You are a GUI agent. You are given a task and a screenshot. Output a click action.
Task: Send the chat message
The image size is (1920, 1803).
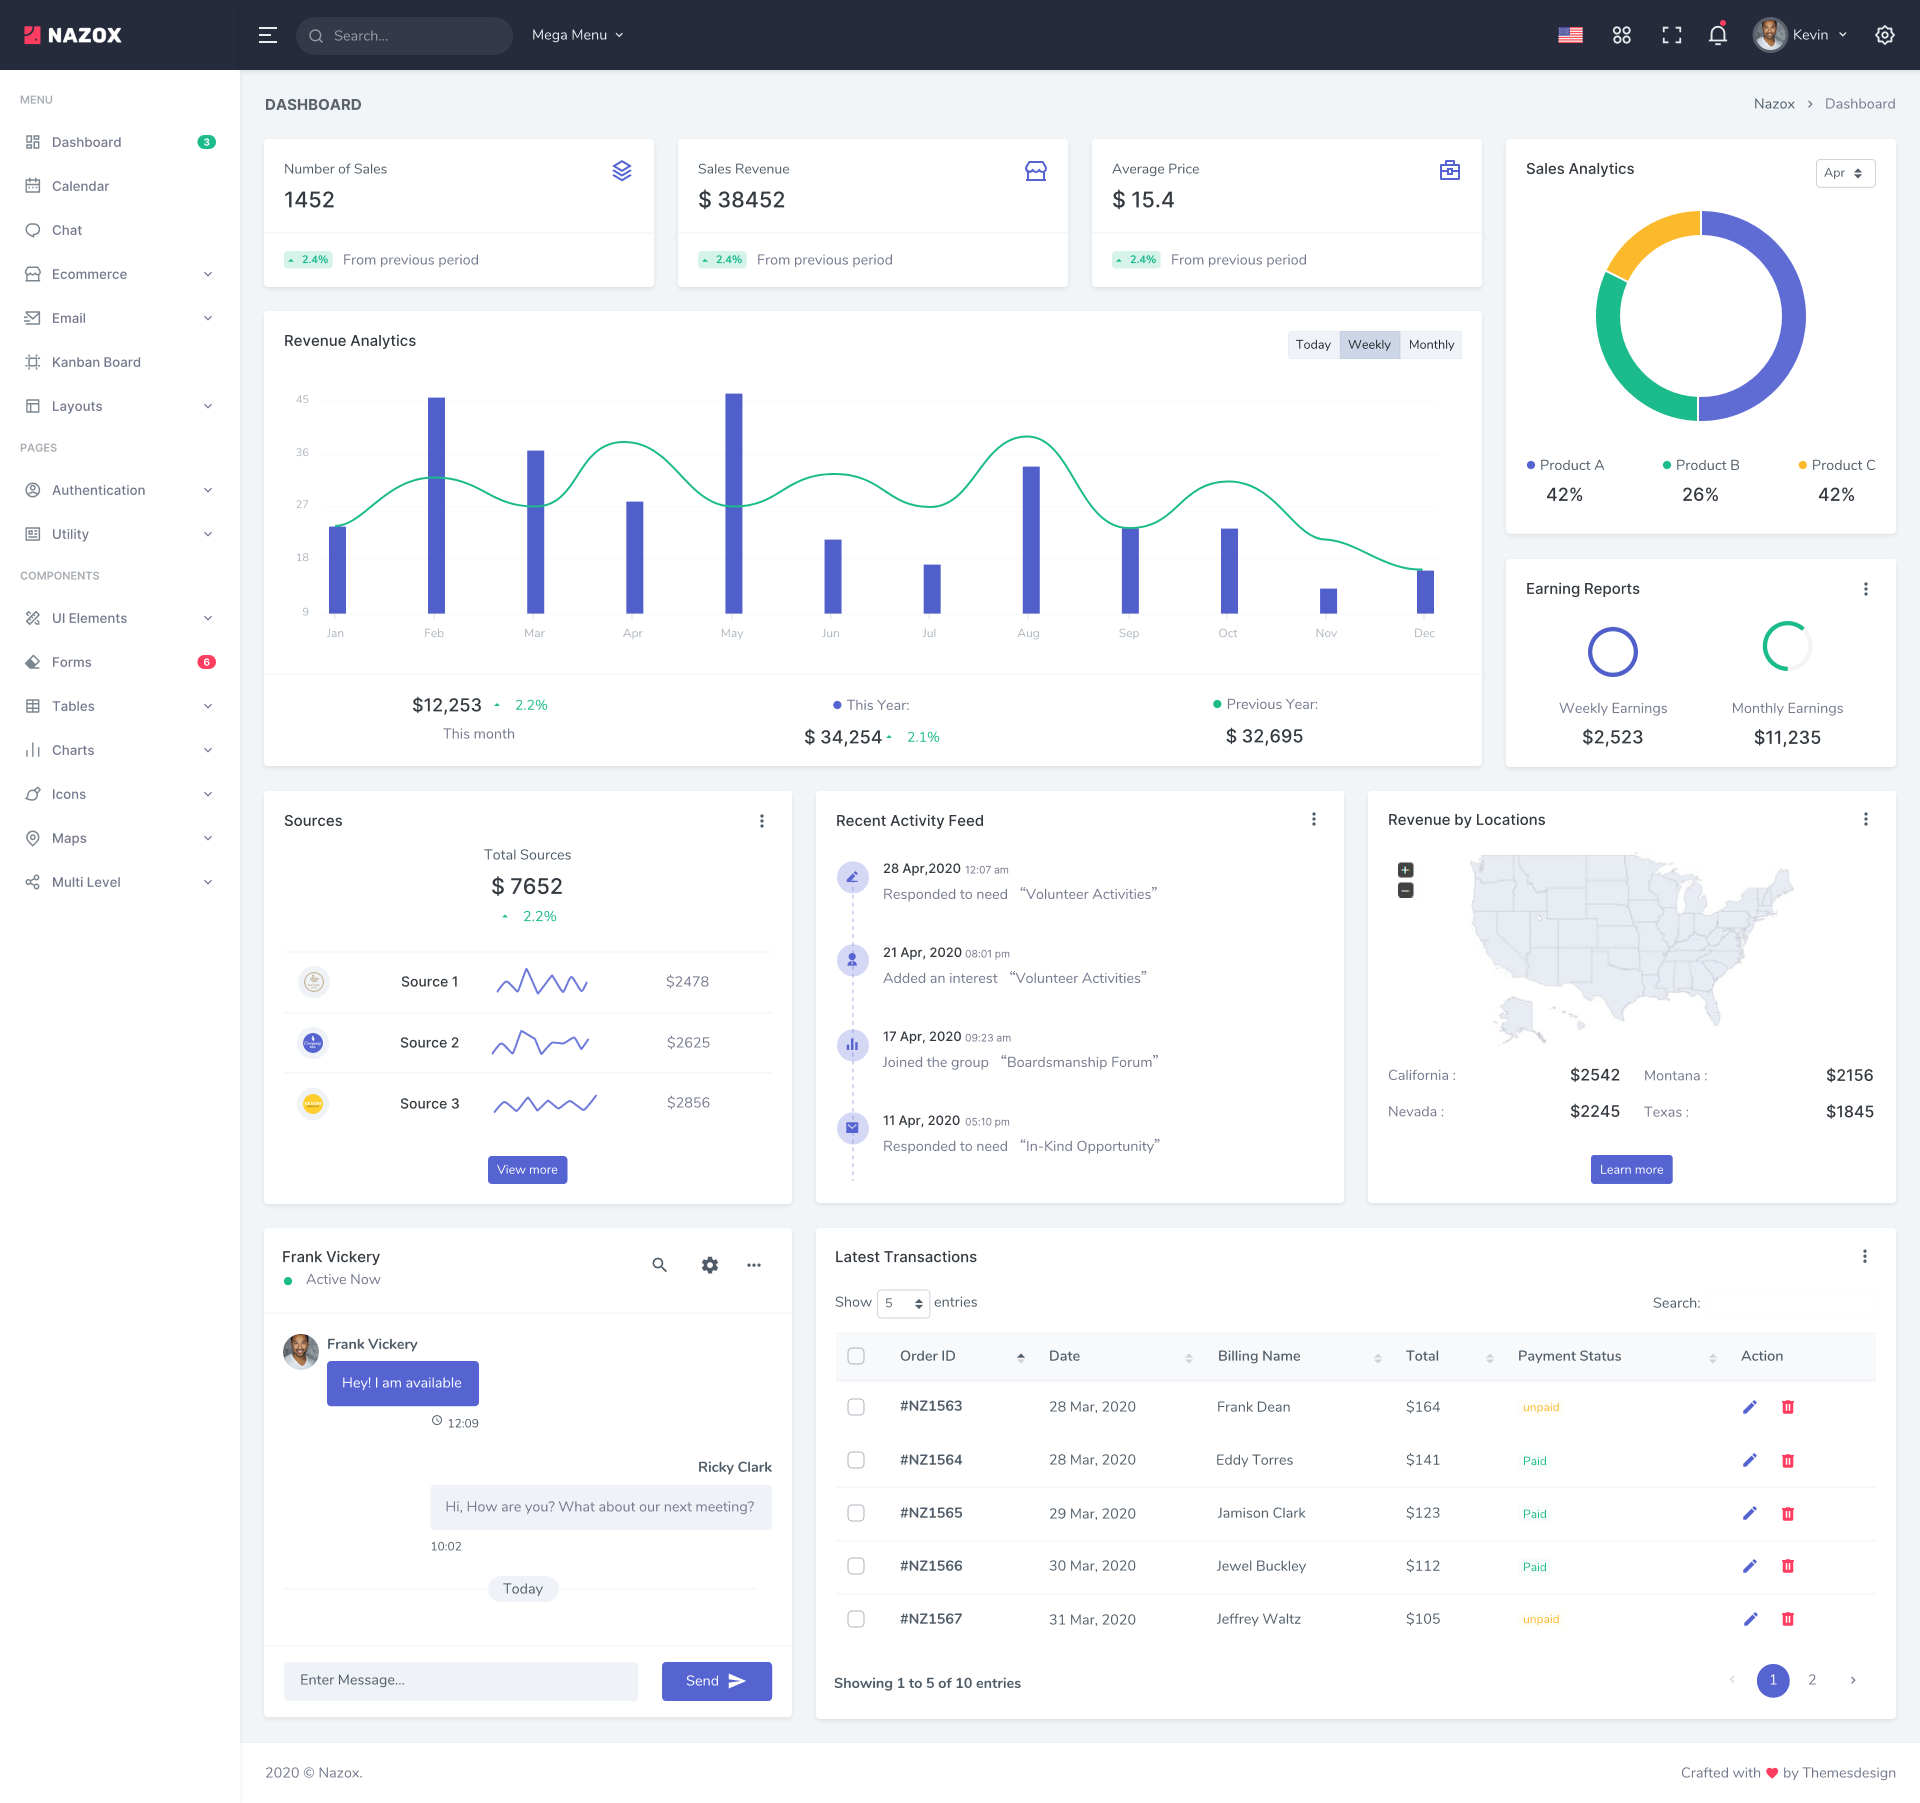coord(716,1681)
